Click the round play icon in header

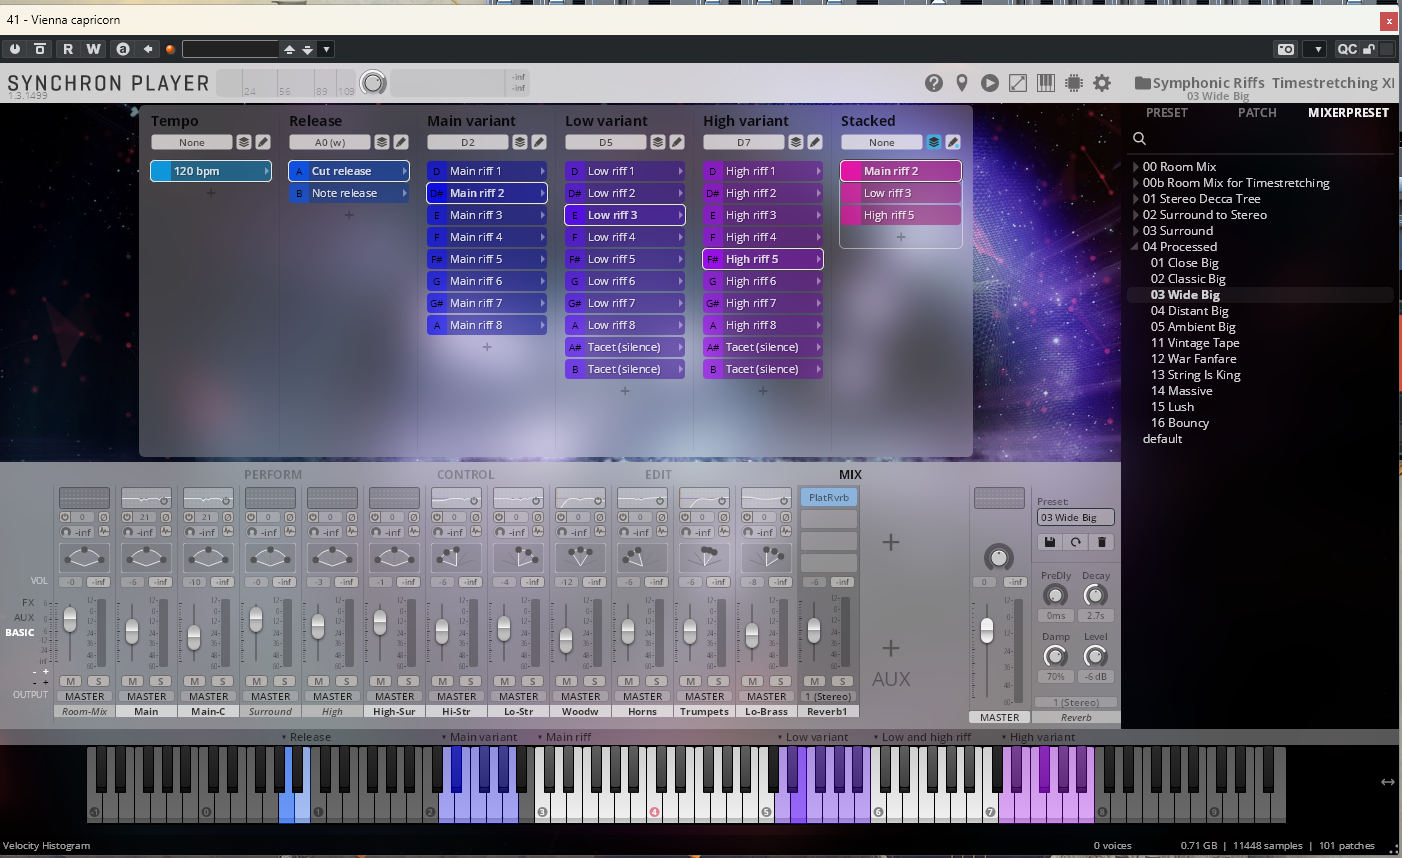(x=990, y=83)
